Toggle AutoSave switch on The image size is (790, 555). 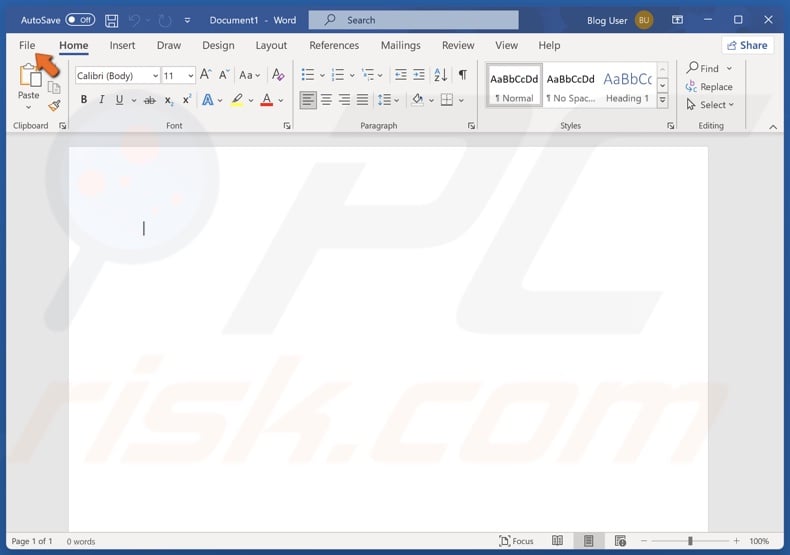coord(80,20)
